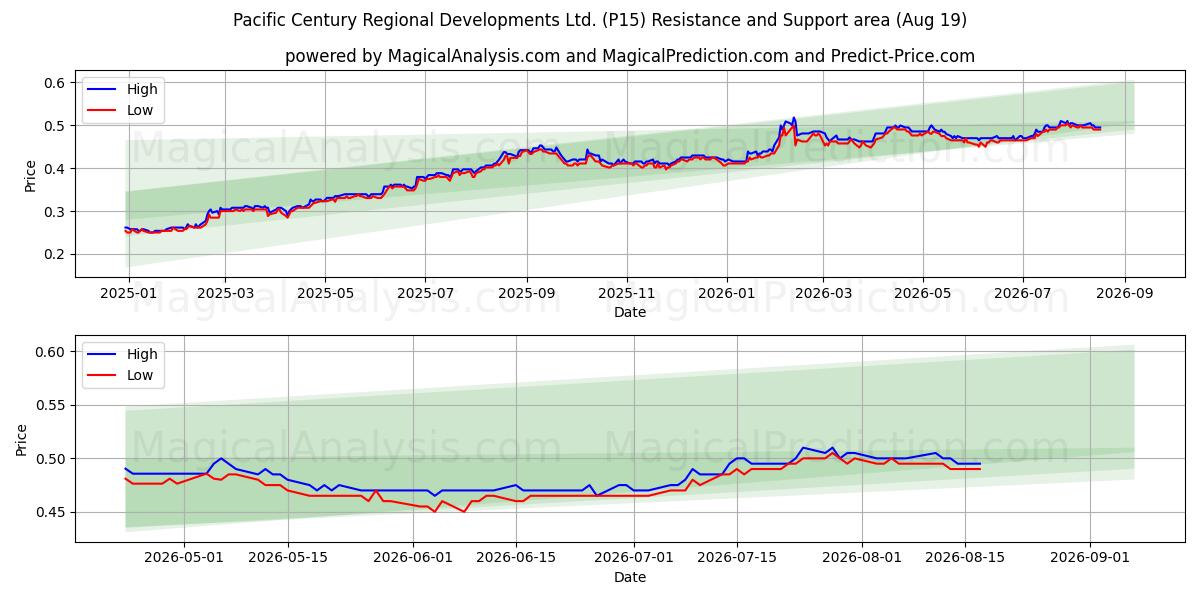Click the '2026-01' tick label
Viewport: 1200px width, 600px height.
(x=727, y=294)
